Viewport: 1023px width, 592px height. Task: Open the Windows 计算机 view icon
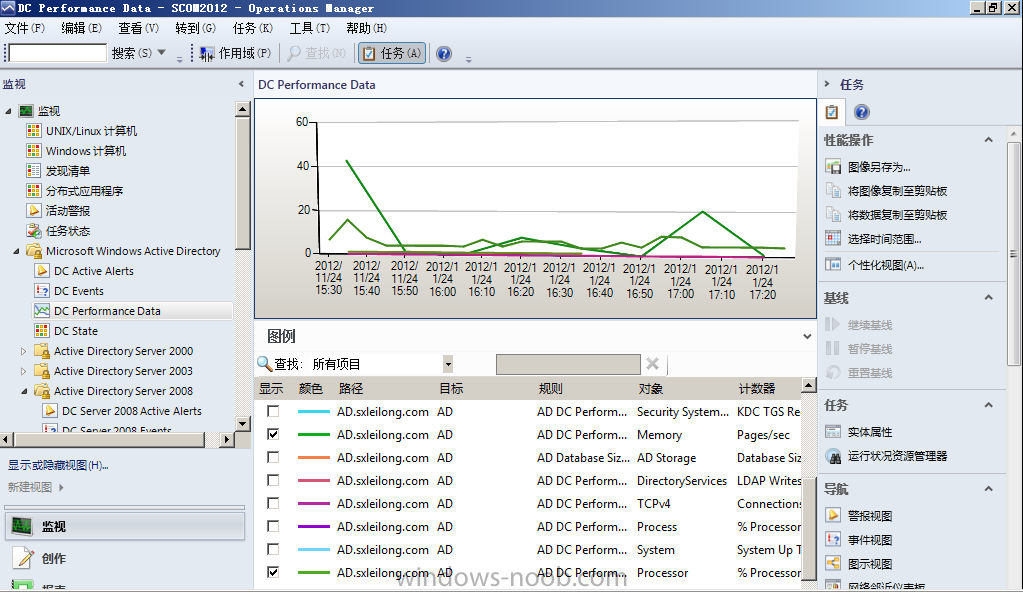click(34, 151)
